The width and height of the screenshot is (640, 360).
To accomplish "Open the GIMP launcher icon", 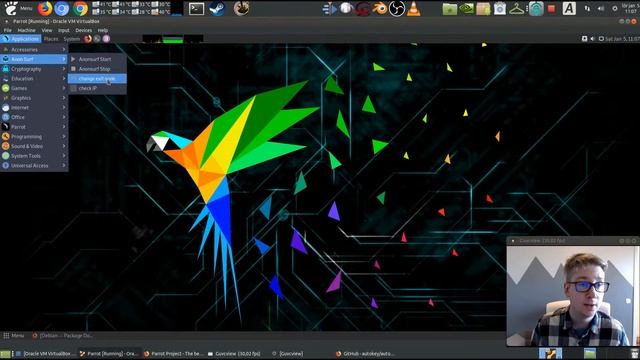I will click(241, 9).
